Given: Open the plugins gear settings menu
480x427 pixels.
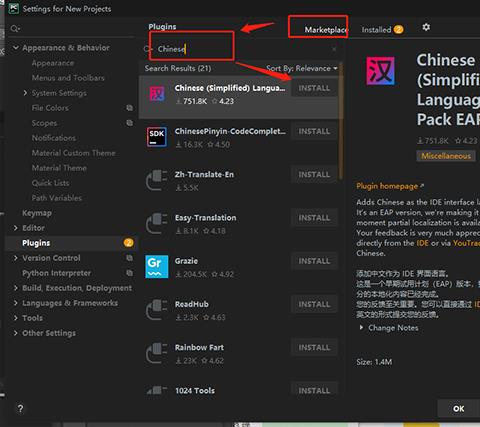Looking at the screenshot, I should [x=426, y=27].
